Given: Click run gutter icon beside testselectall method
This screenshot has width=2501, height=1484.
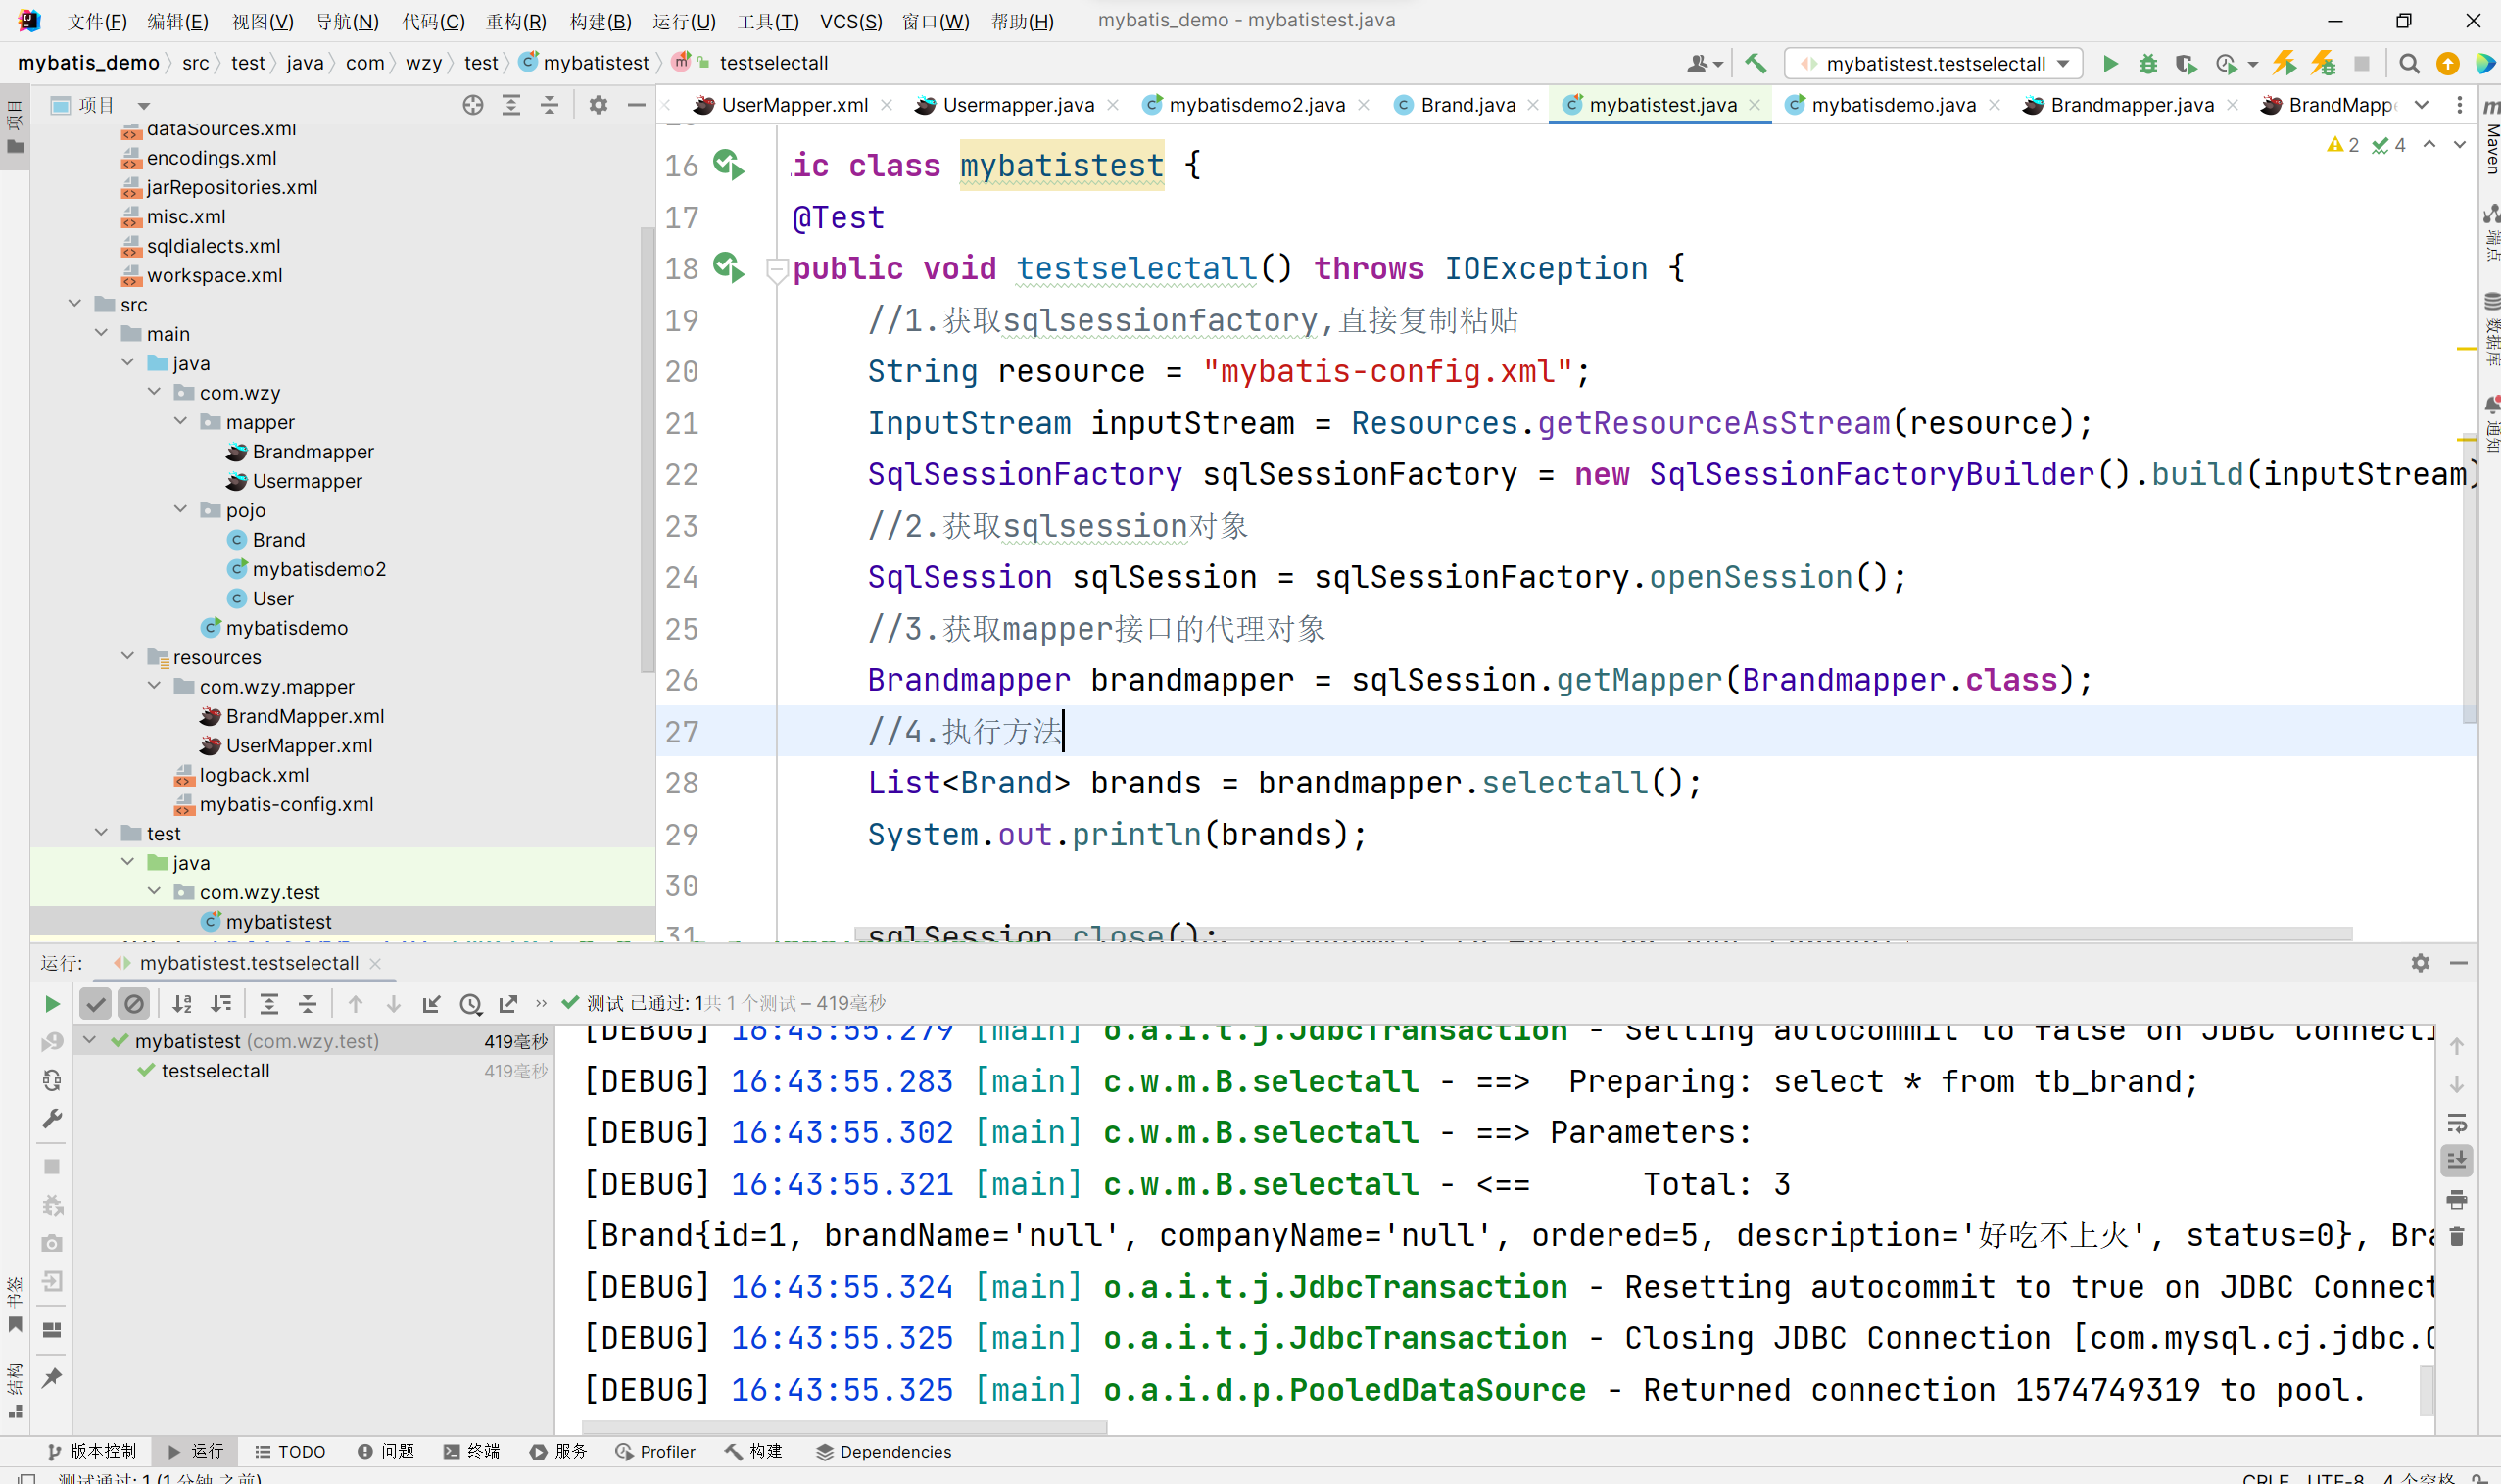Looking at the screenshot, I should point(729,268).
